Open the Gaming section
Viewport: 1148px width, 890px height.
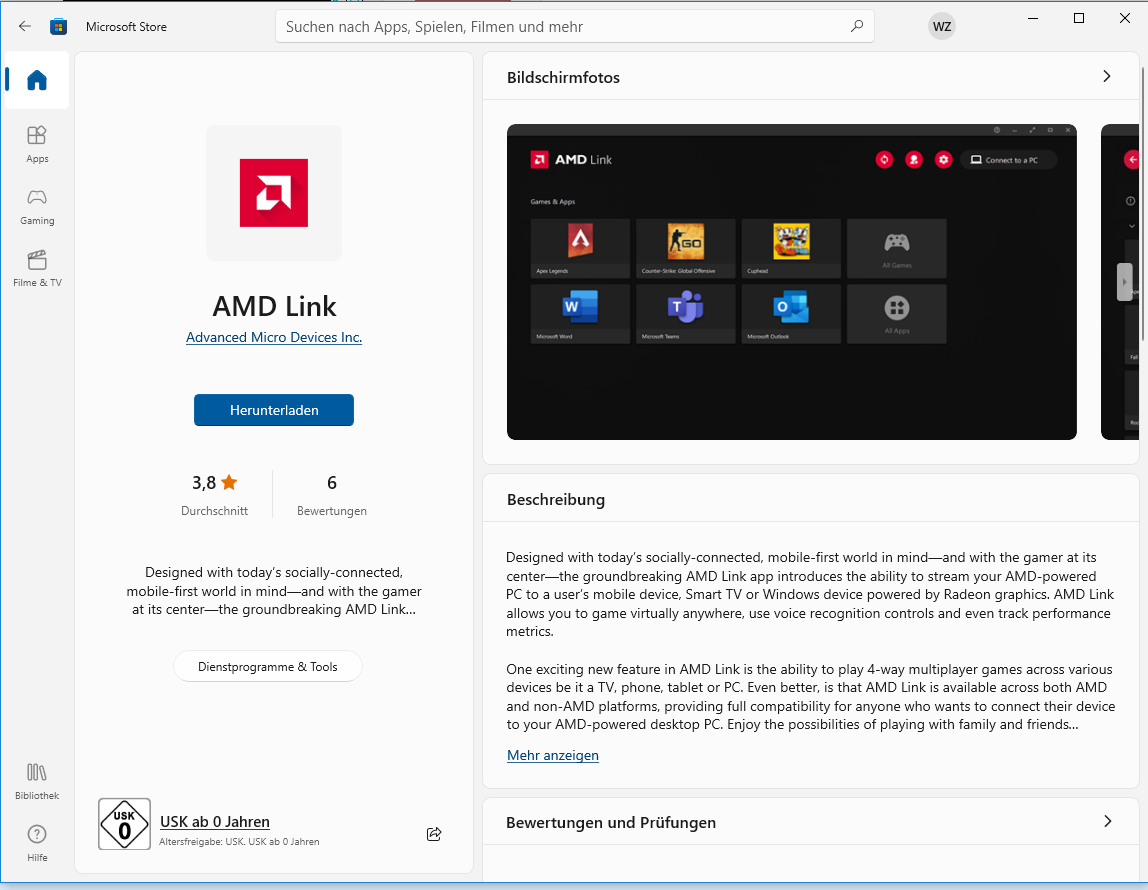(37, 207)
